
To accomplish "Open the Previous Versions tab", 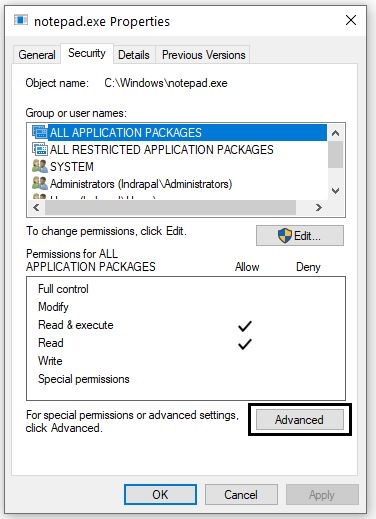I will click(204, 55).
